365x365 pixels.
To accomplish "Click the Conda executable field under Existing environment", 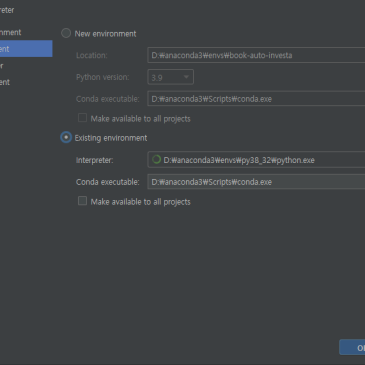I will [256, 182].
